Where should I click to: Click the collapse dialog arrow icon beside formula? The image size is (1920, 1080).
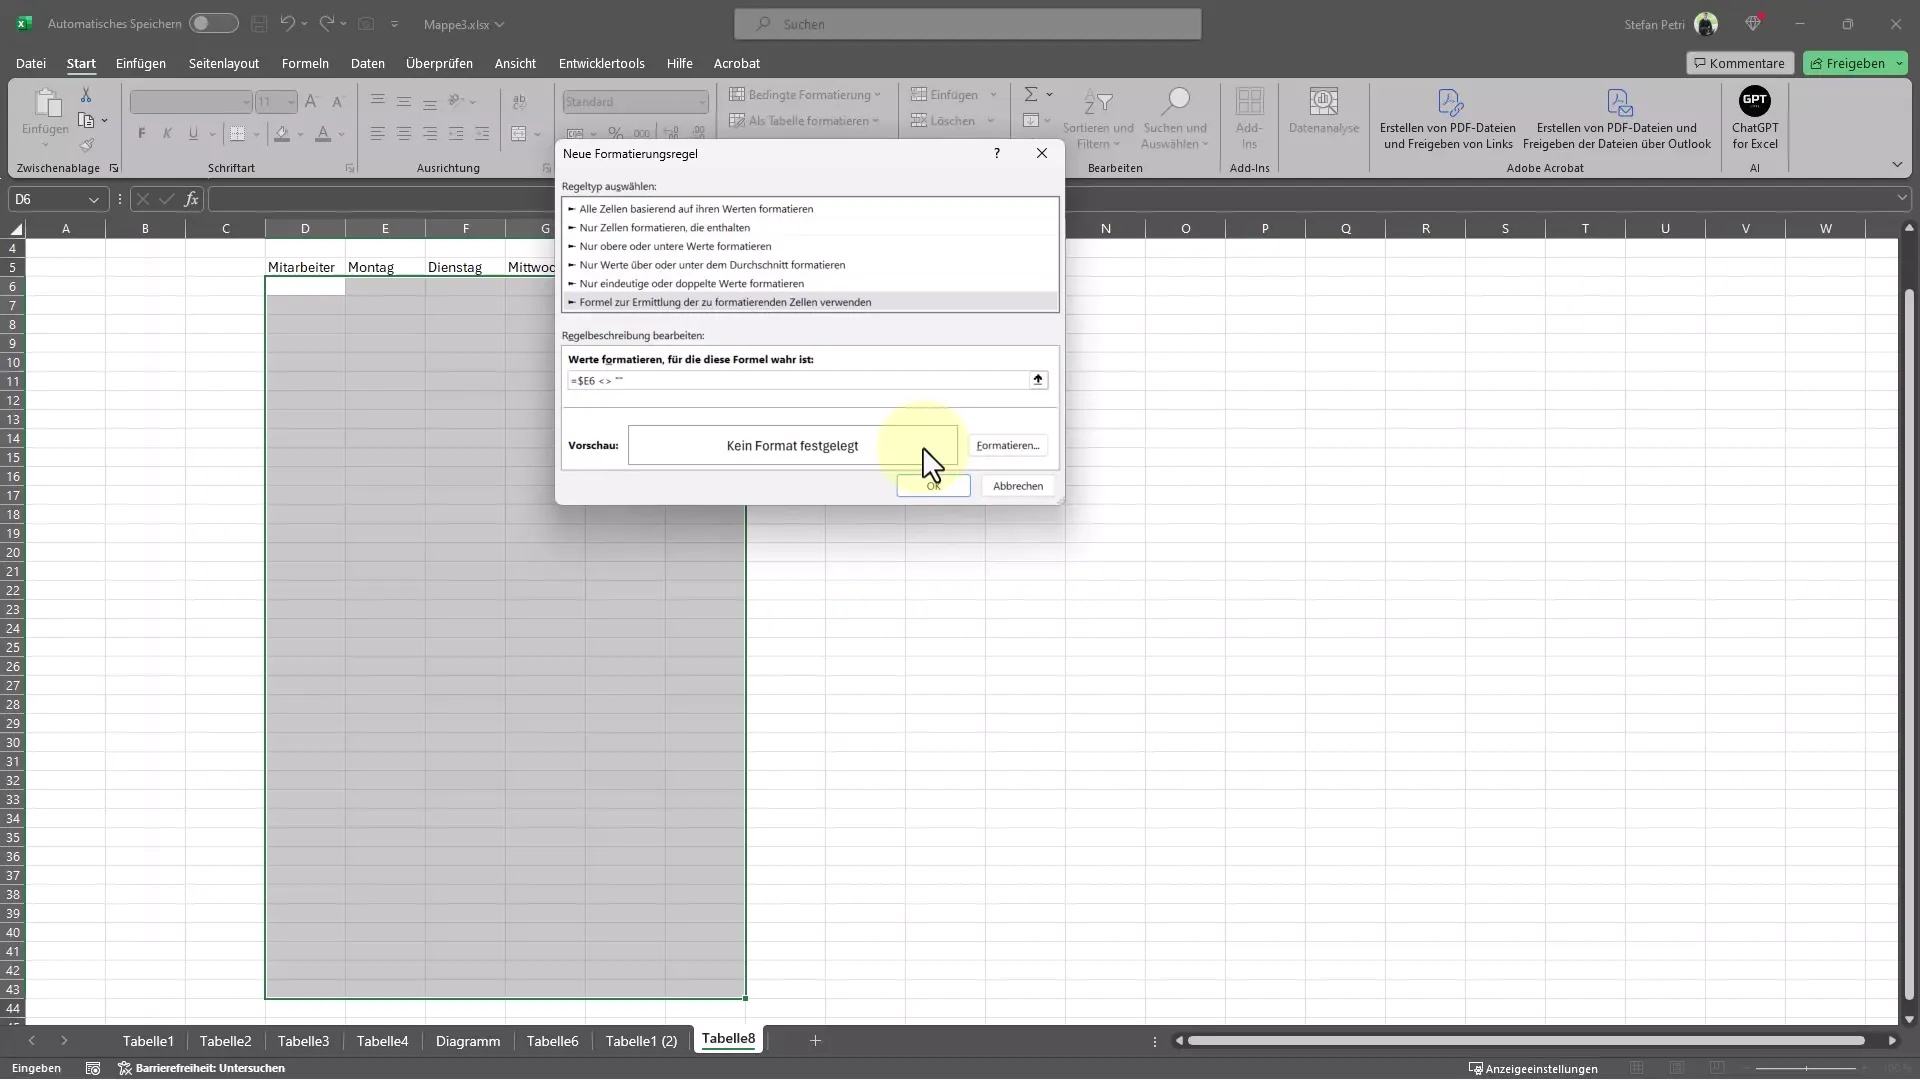1038,380
